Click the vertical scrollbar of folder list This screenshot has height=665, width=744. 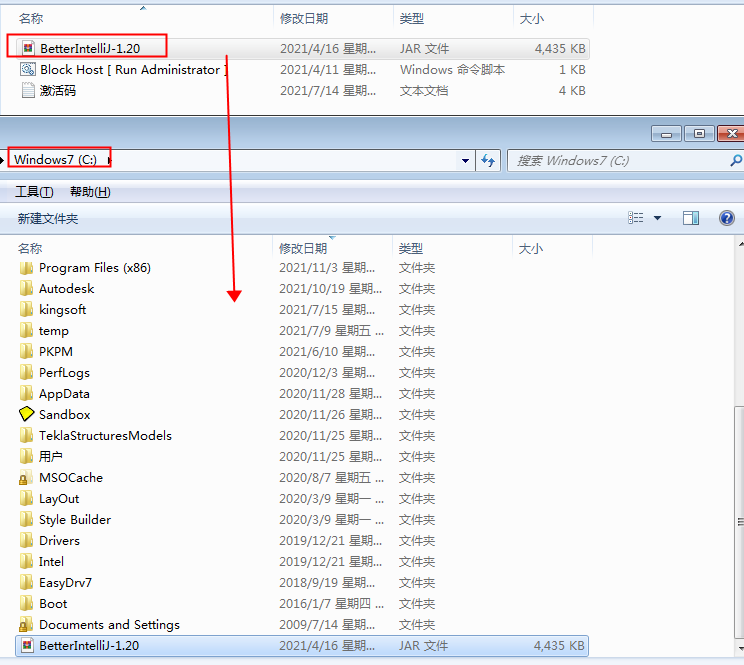click(739, 520)
